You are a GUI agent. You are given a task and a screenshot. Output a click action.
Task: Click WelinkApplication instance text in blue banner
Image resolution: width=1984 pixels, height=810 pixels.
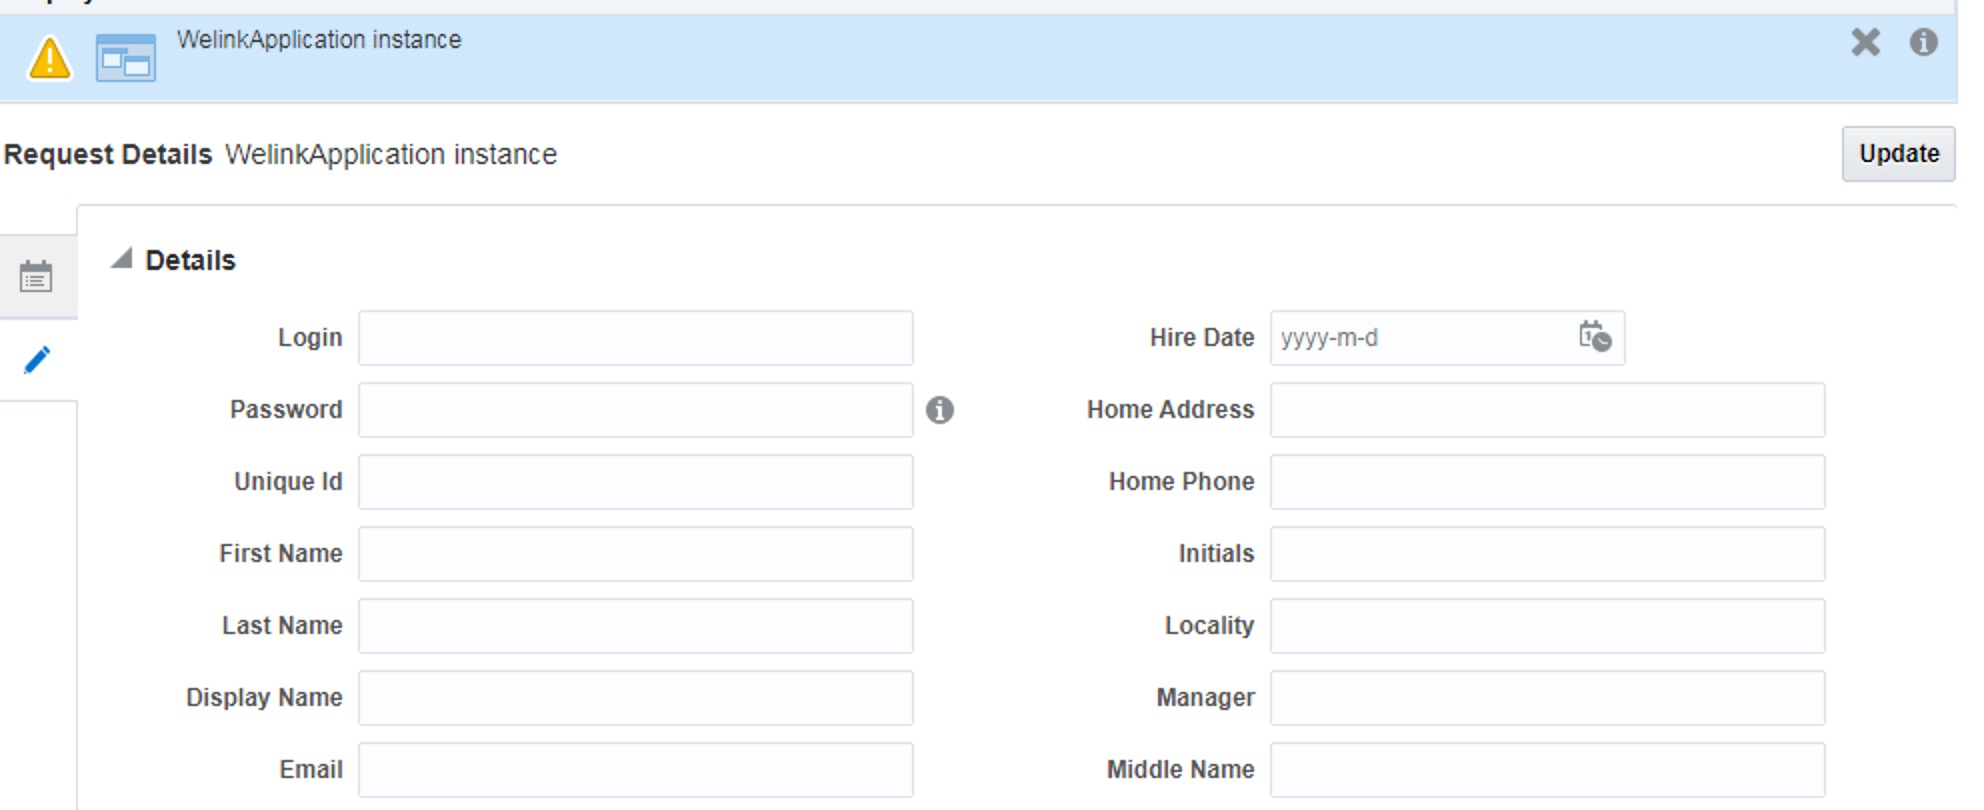319,40
